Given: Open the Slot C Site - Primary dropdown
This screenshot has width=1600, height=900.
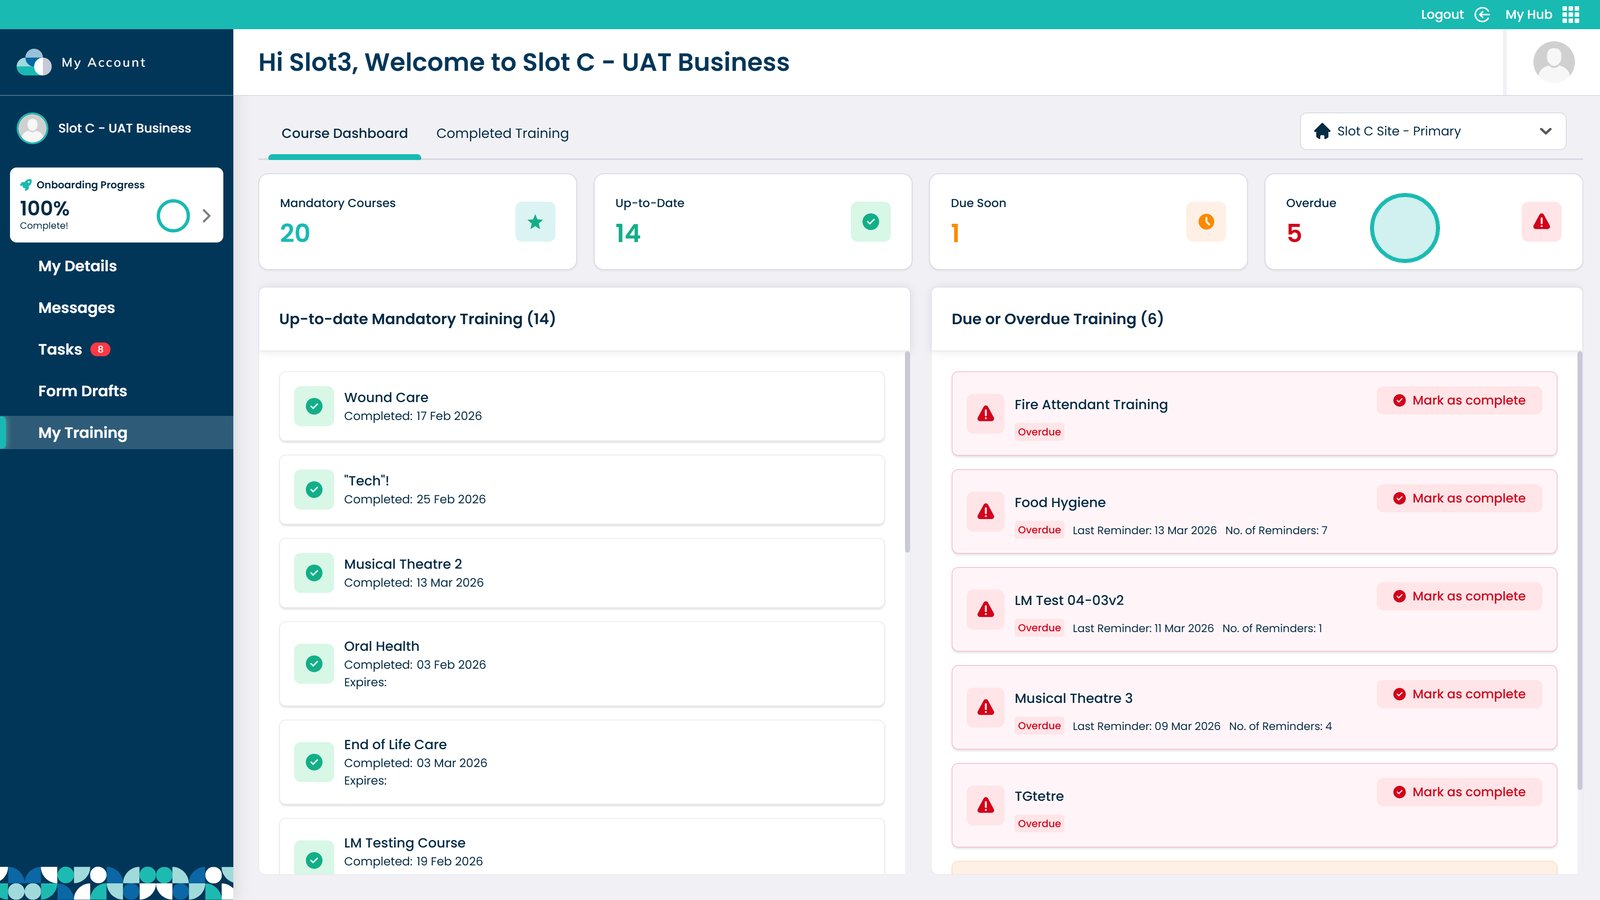Looking at the screenshot, I should 1432,131.
